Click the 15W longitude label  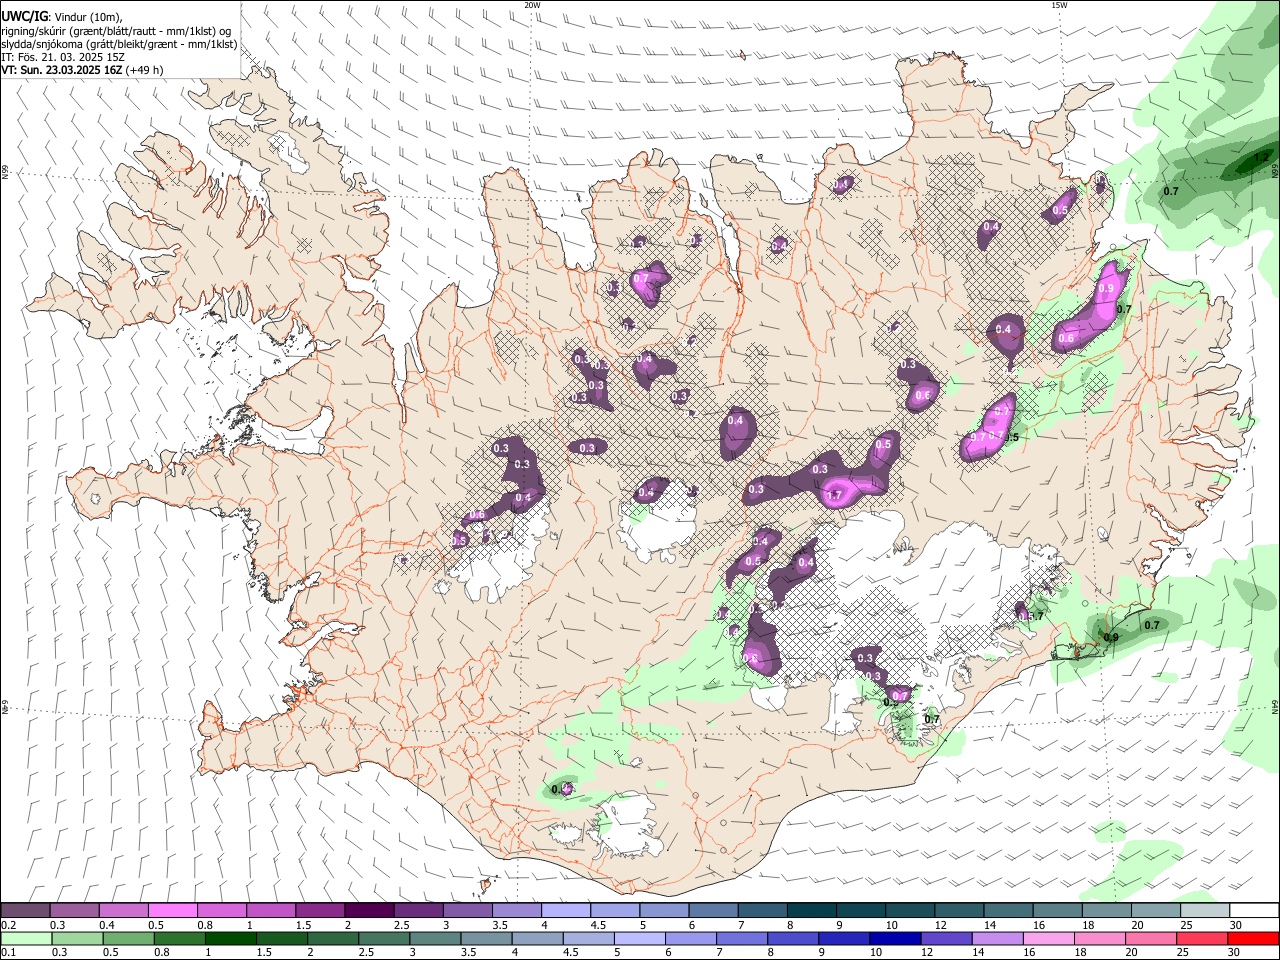[1059, 5]
